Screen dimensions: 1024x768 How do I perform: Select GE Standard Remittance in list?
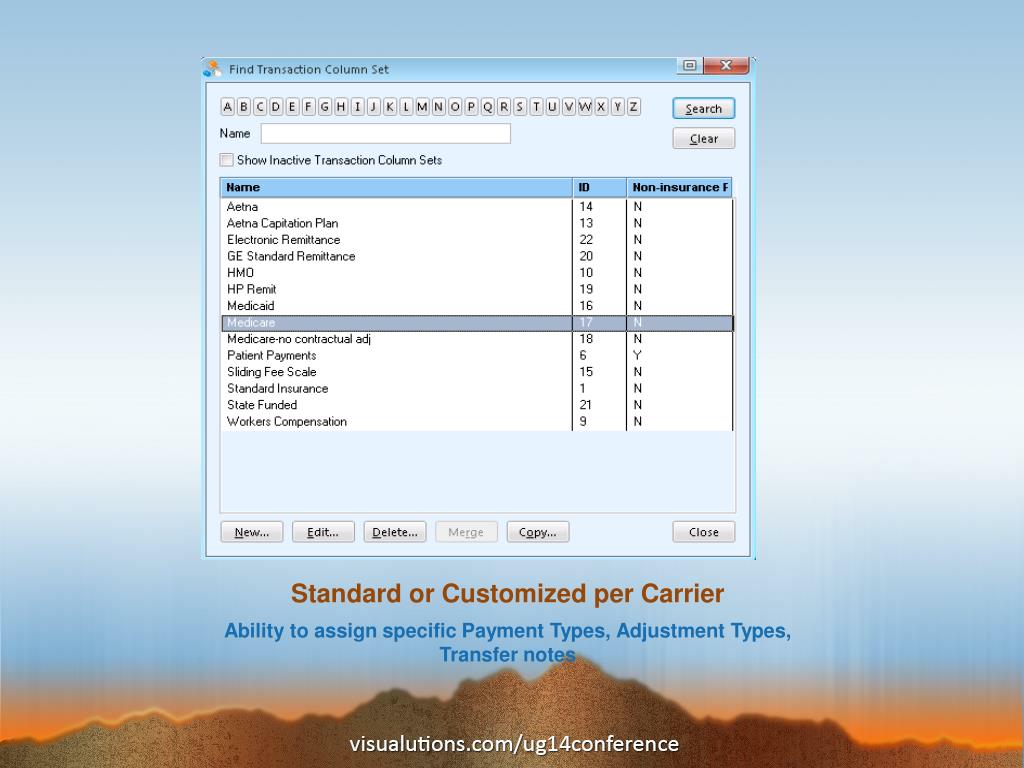pyautogui.click(x=477, y=256)
